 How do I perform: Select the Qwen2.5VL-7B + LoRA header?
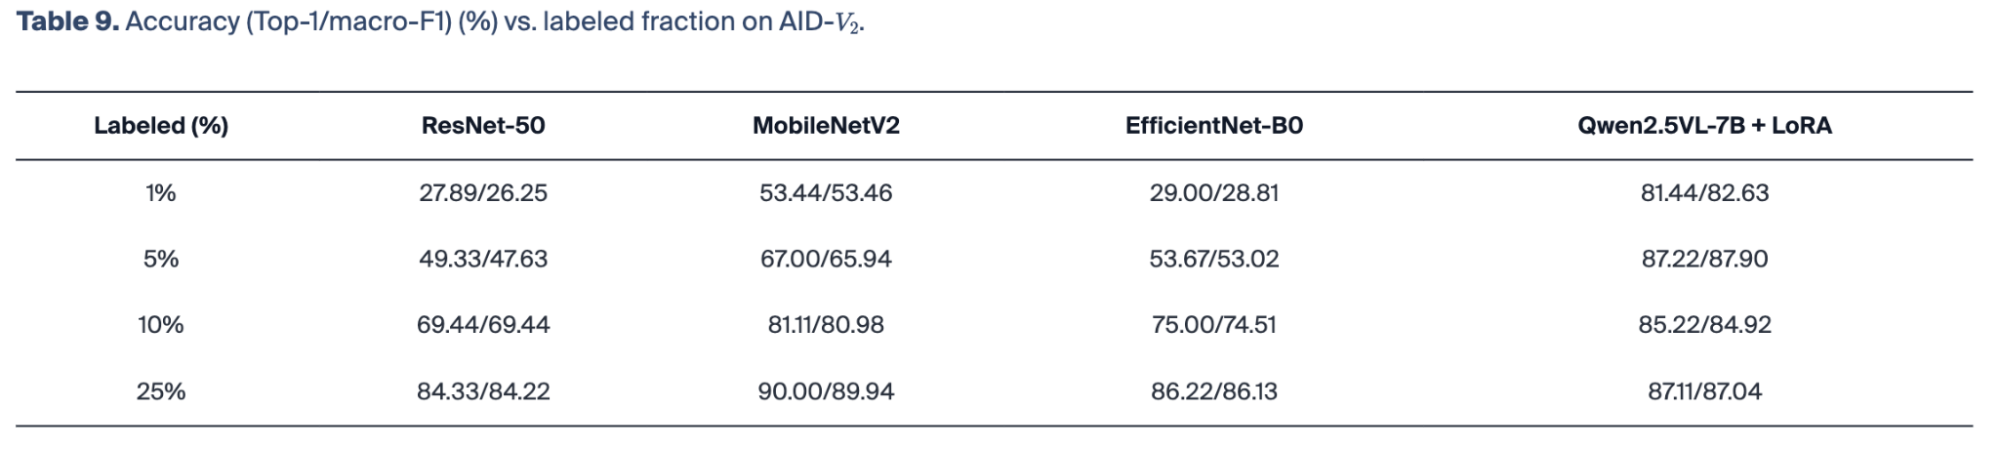click(1705, 126)
